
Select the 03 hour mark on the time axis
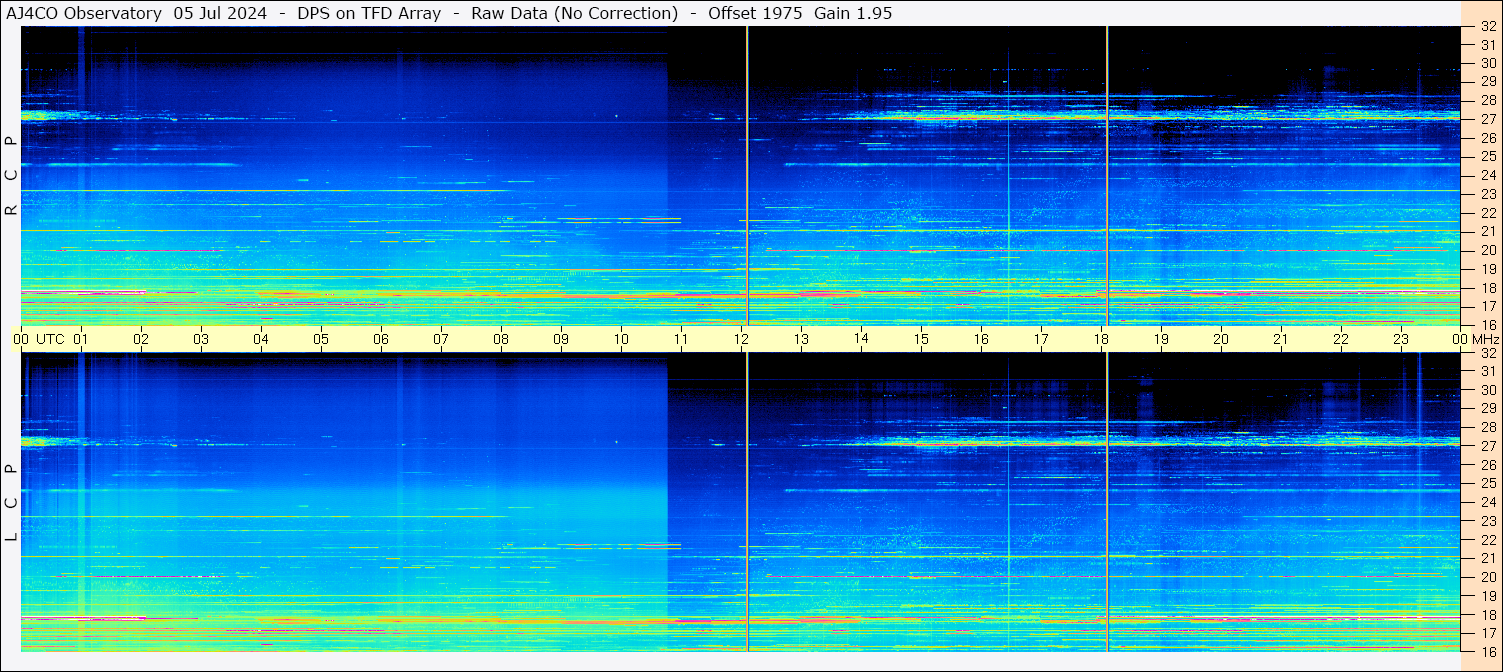click(x=201, y=339)
